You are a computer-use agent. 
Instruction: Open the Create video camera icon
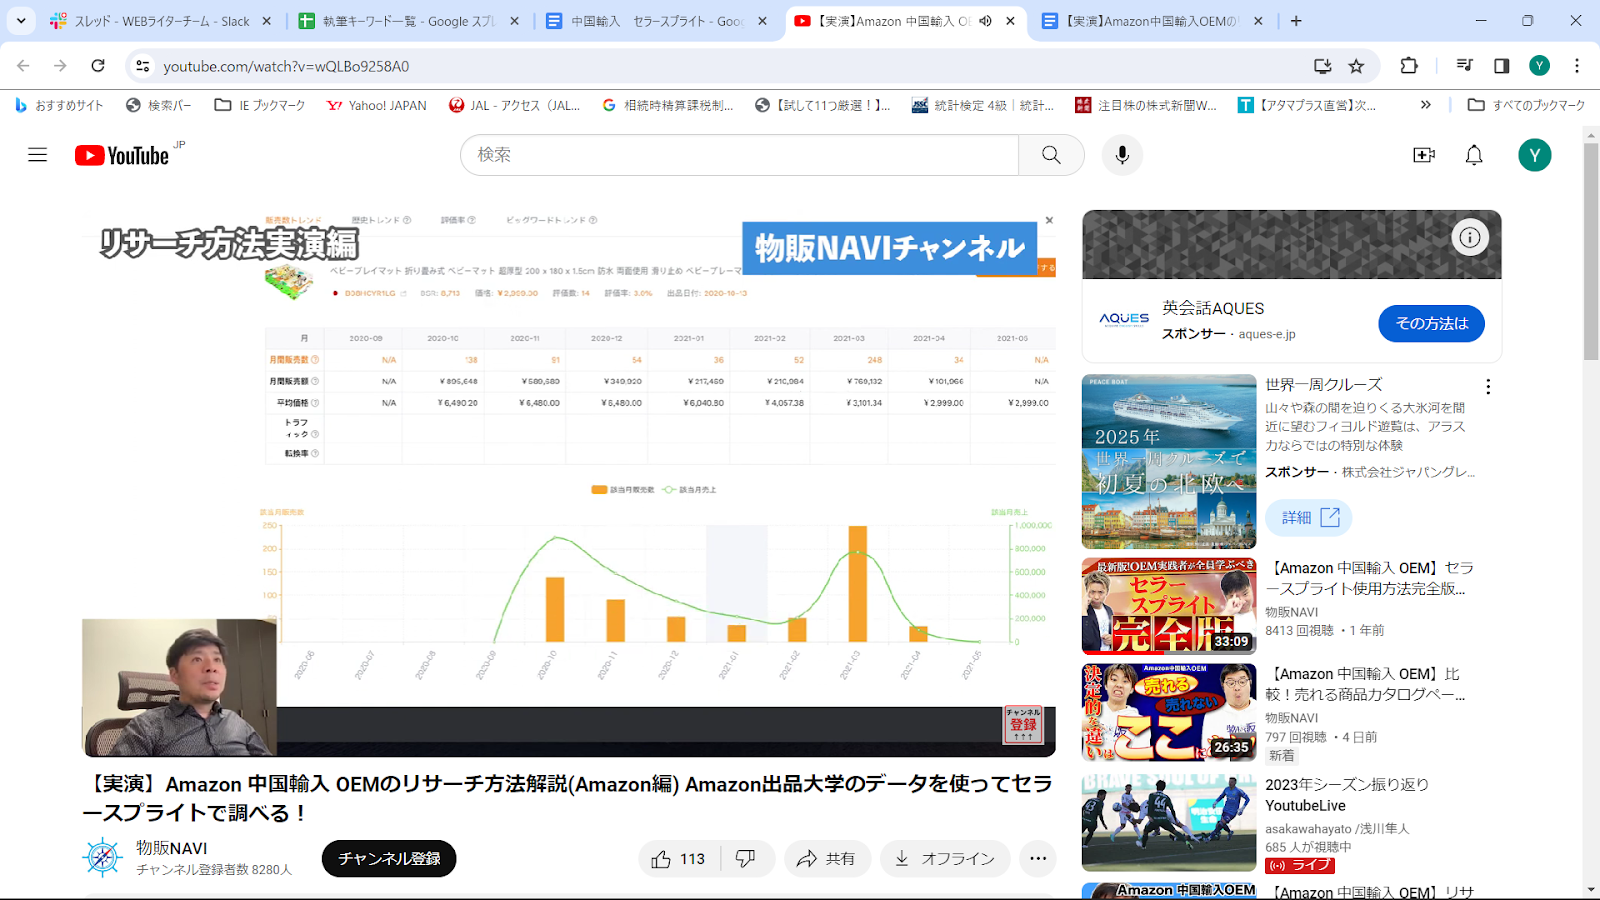[1424, 155]
